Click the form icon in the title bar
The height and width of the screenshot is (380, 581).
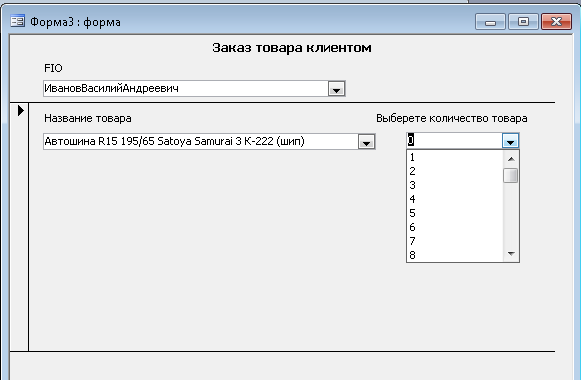pyautogui.click(x=17, y=21)
